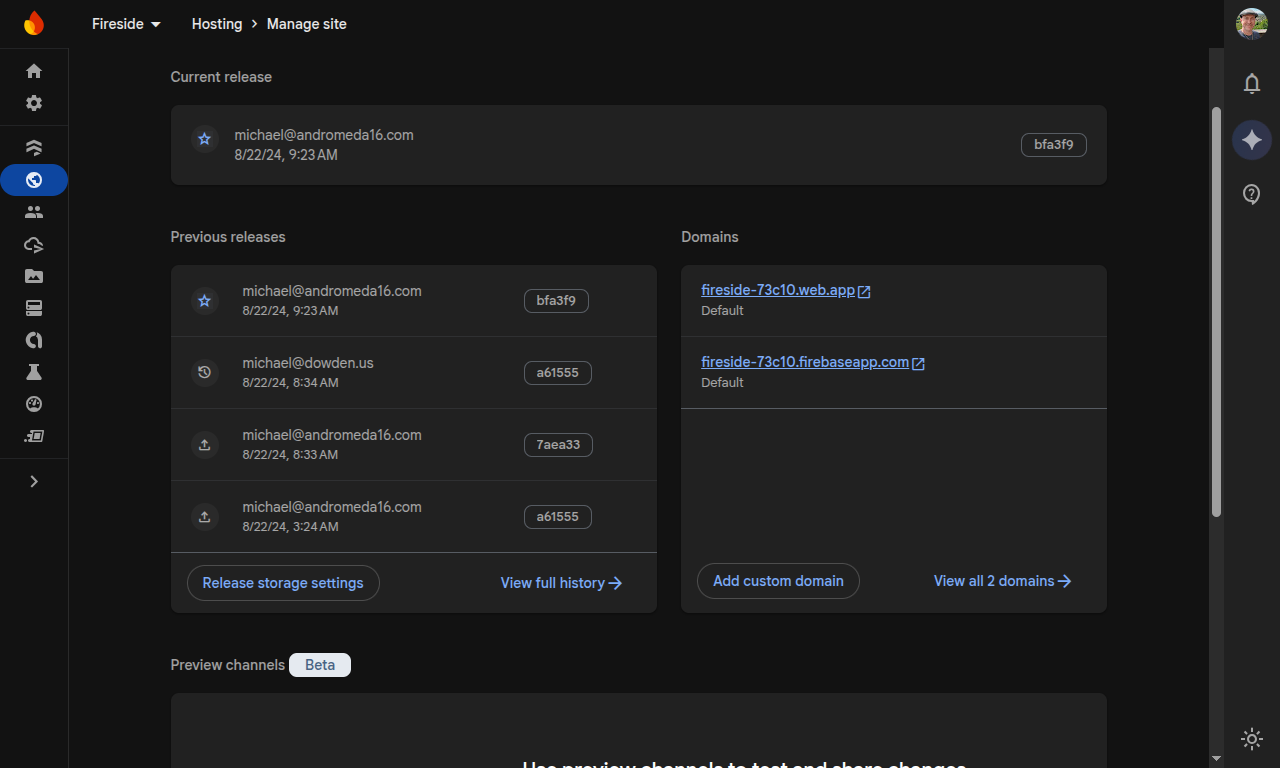
Task: Open notifications bell
Action: 1251,84
